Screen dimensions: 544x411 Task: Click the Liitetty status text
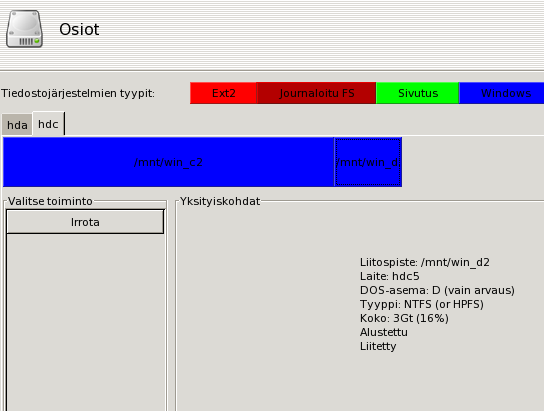(378, 346)
